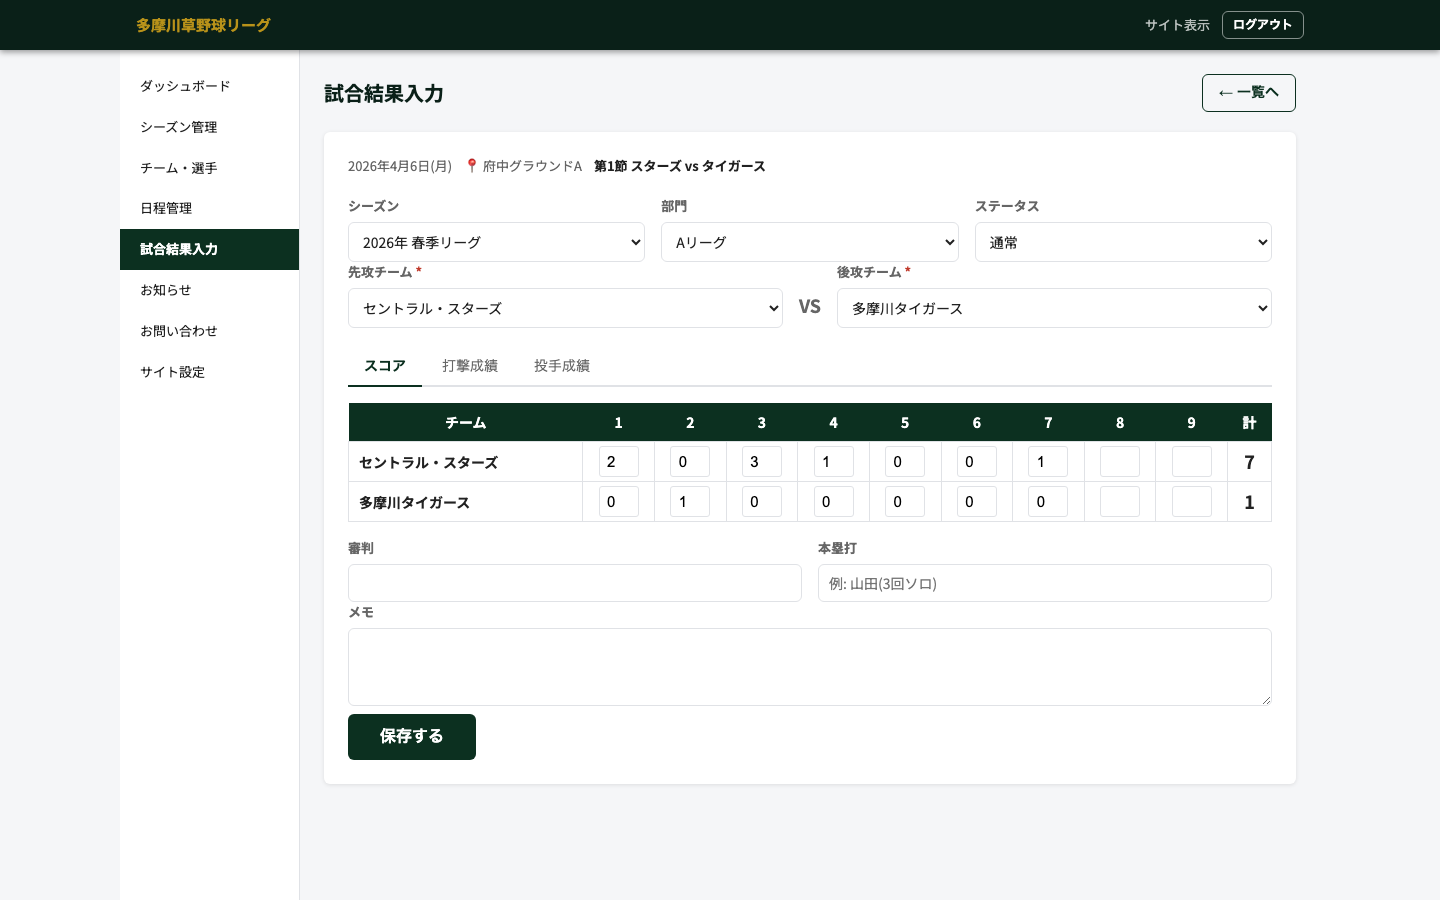Viewport: 1440px width, 900px height.
Task: Click セントラル・スターズ inning 5 score field
Action: tap(905, 462)
